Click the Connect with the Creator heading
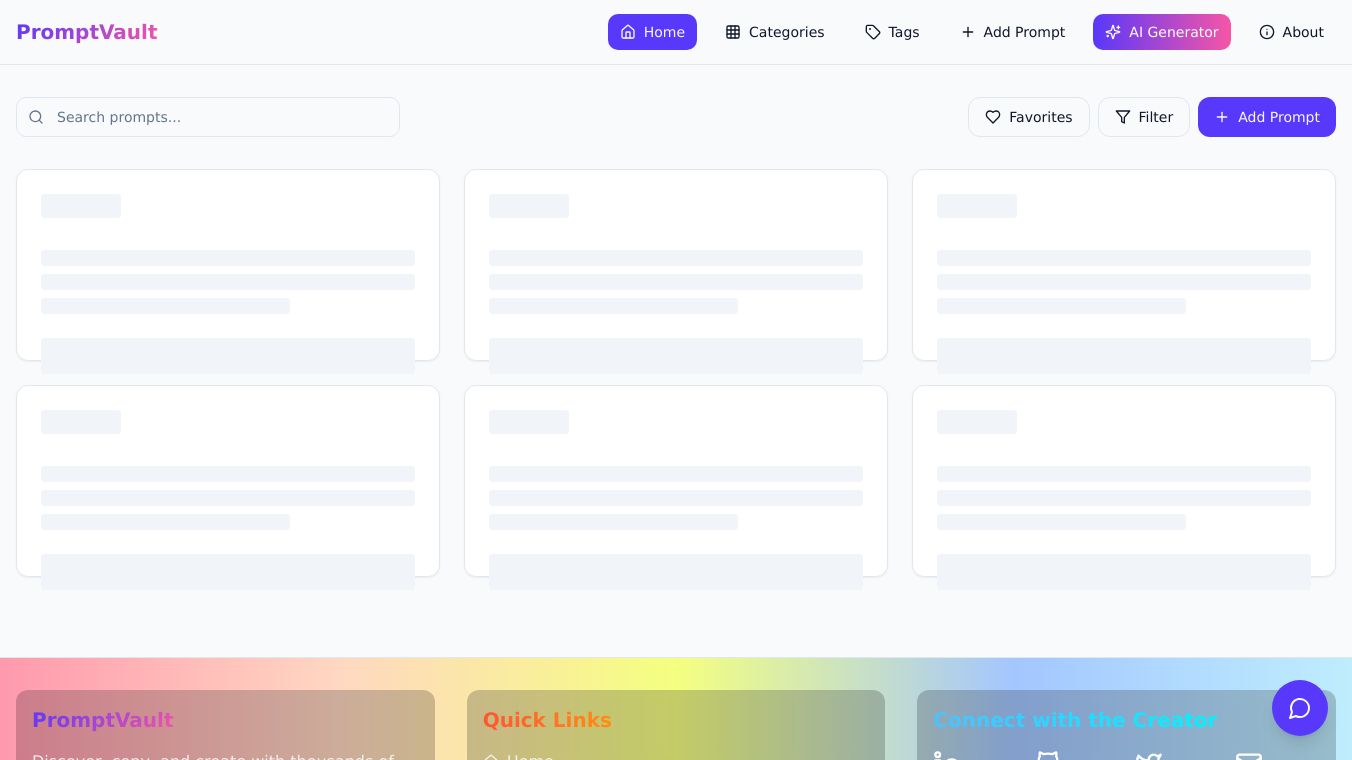Image resolution: width=1352 pixels, height=760 pixels. (1075, 720)
